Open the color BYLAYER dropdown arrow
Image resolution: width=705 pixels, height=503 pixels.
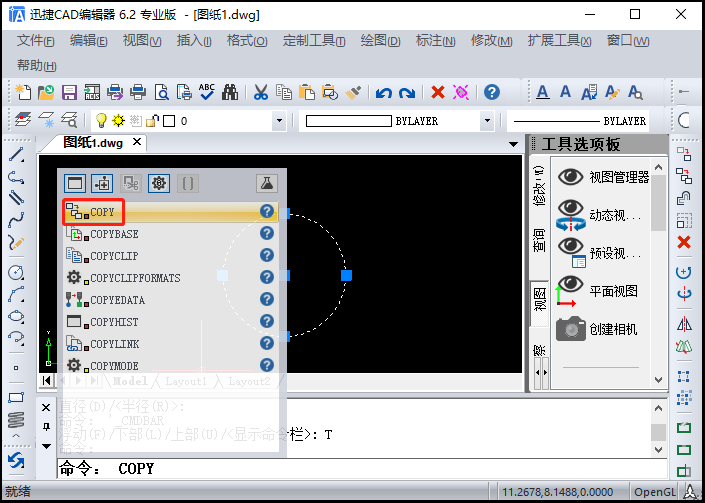click(x=487, y=120)
